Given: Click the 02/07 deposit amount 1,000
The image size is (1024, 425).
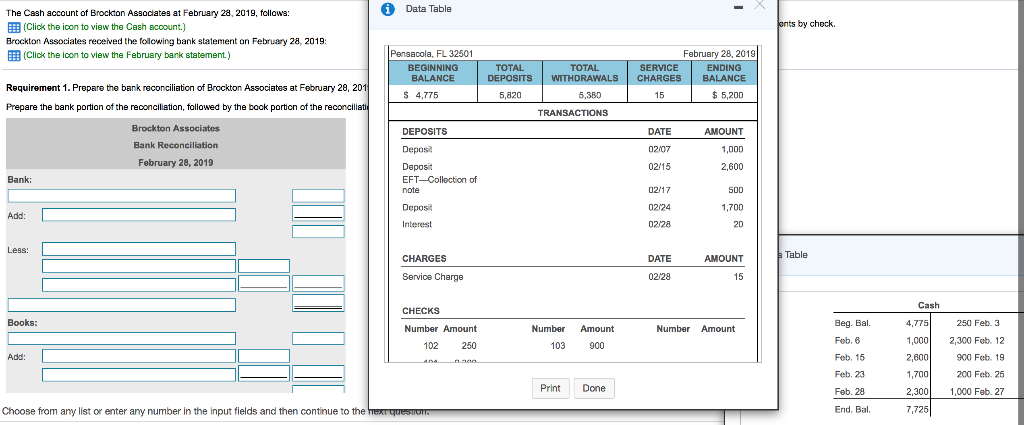Looking at the screenshot, I should pyautogui.click(x=732, y=150).
